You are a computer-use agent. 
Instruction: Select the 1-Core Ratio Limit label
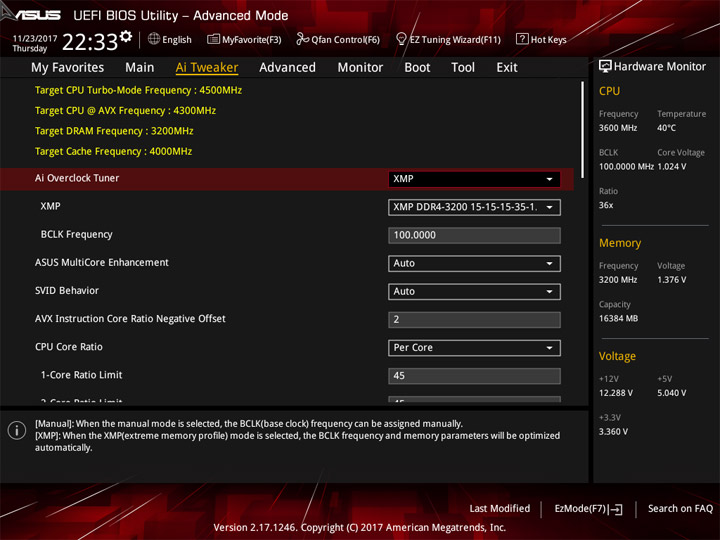[81, 375]
